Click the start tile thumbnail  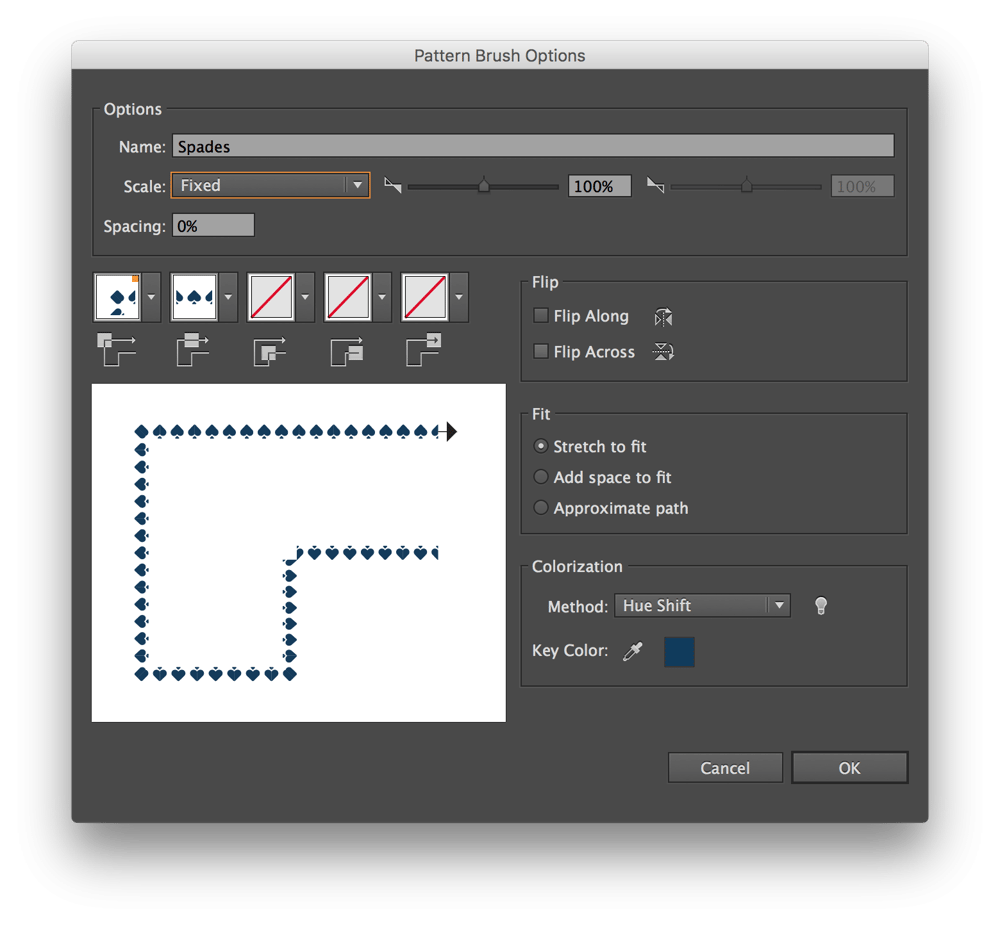coord(347,297)
